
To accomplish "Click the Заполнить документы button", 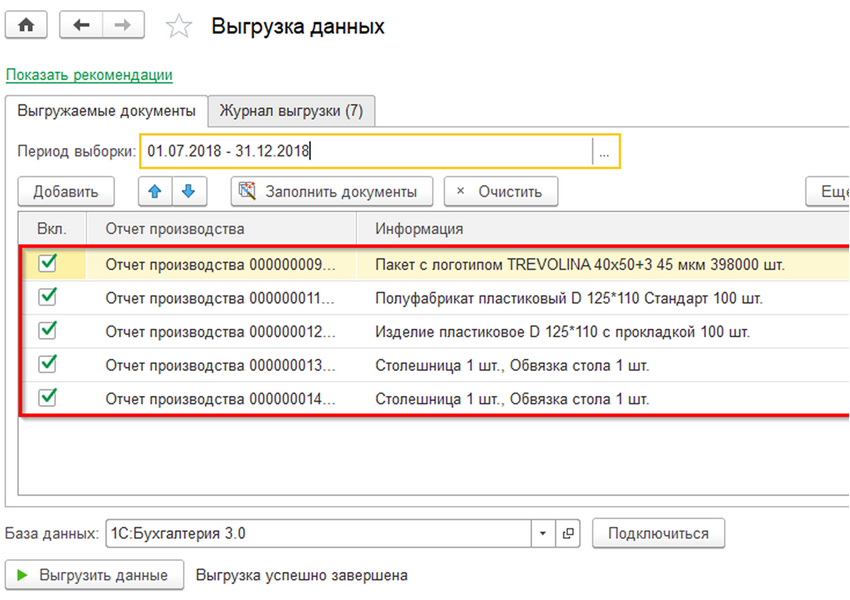I will [331, 191].
